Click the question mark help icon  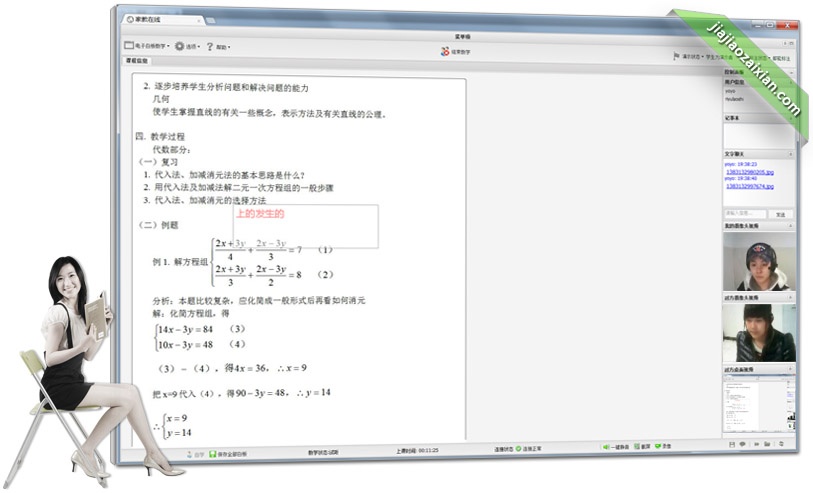[209, 47]
